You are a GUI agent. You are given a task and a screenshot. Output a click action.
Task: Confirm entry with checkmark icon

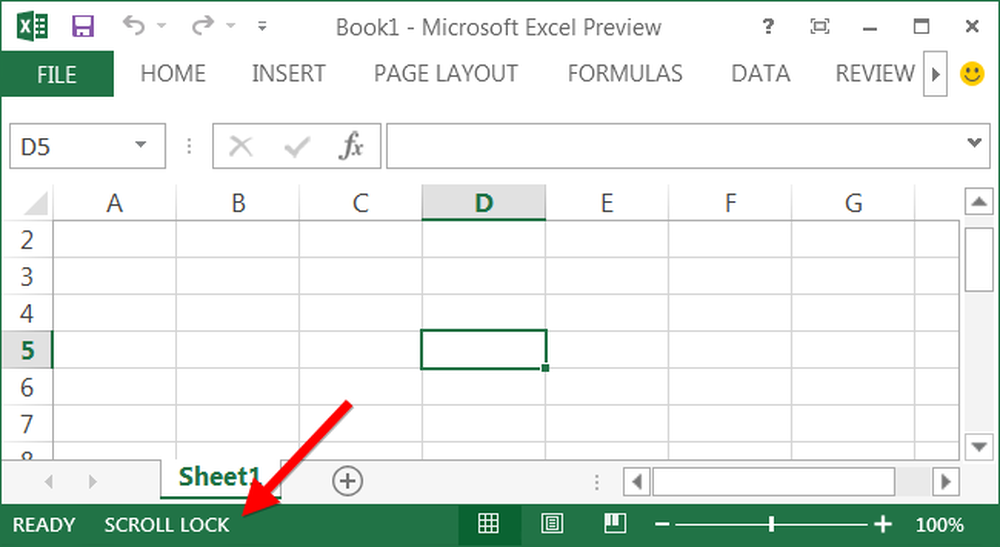(x=297, y=147)
